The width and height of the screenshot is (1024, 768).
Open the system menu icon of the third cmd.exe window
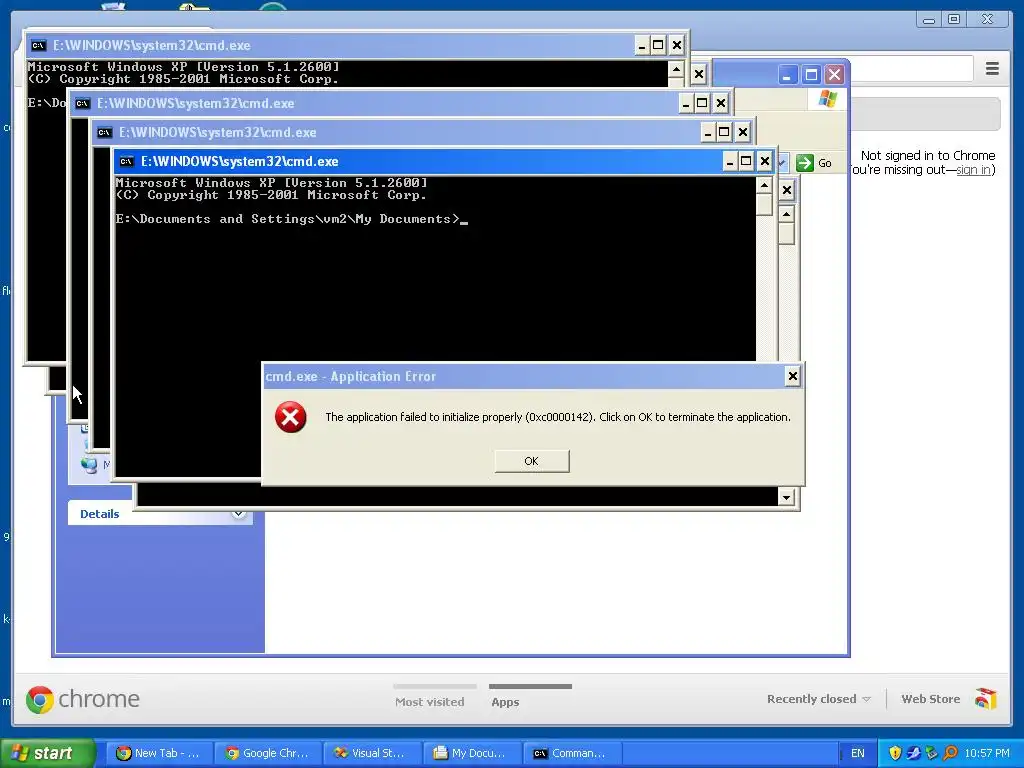pos(82,103)
